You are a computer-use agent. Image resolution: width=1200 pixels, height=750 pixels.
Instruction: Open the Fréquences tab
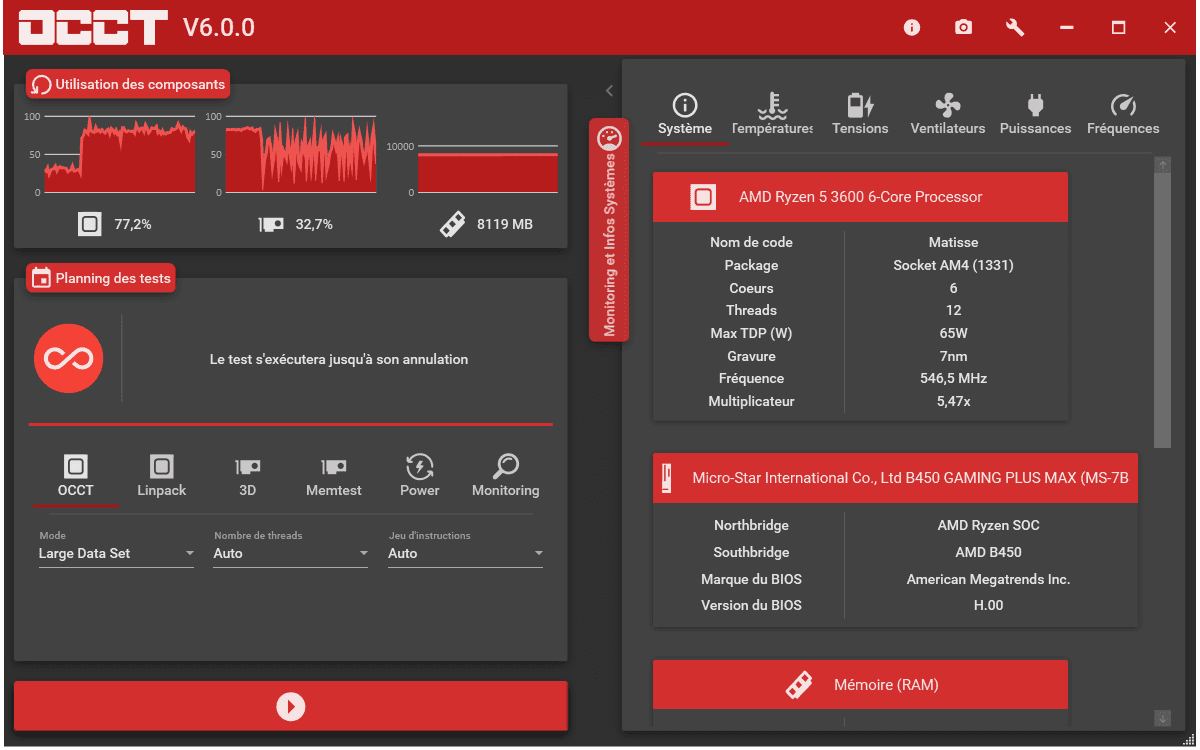1123,115
